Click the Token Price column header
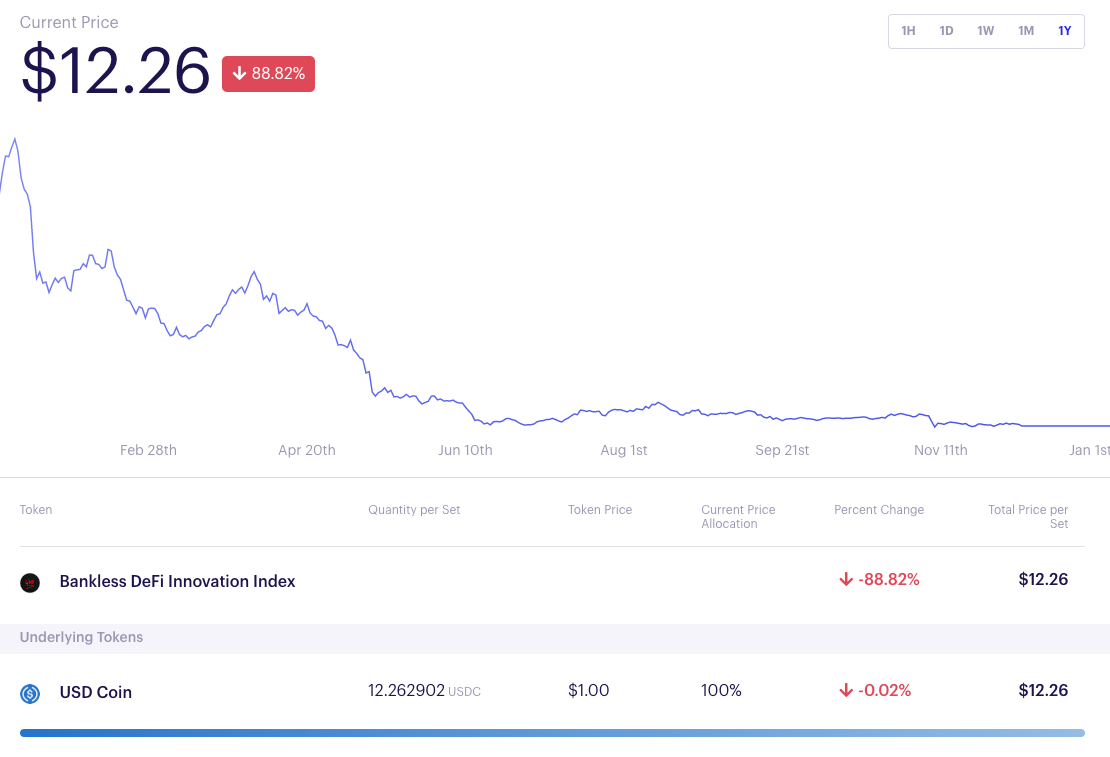This screenshot has width=1110, height=757. [x=600, y=510]
